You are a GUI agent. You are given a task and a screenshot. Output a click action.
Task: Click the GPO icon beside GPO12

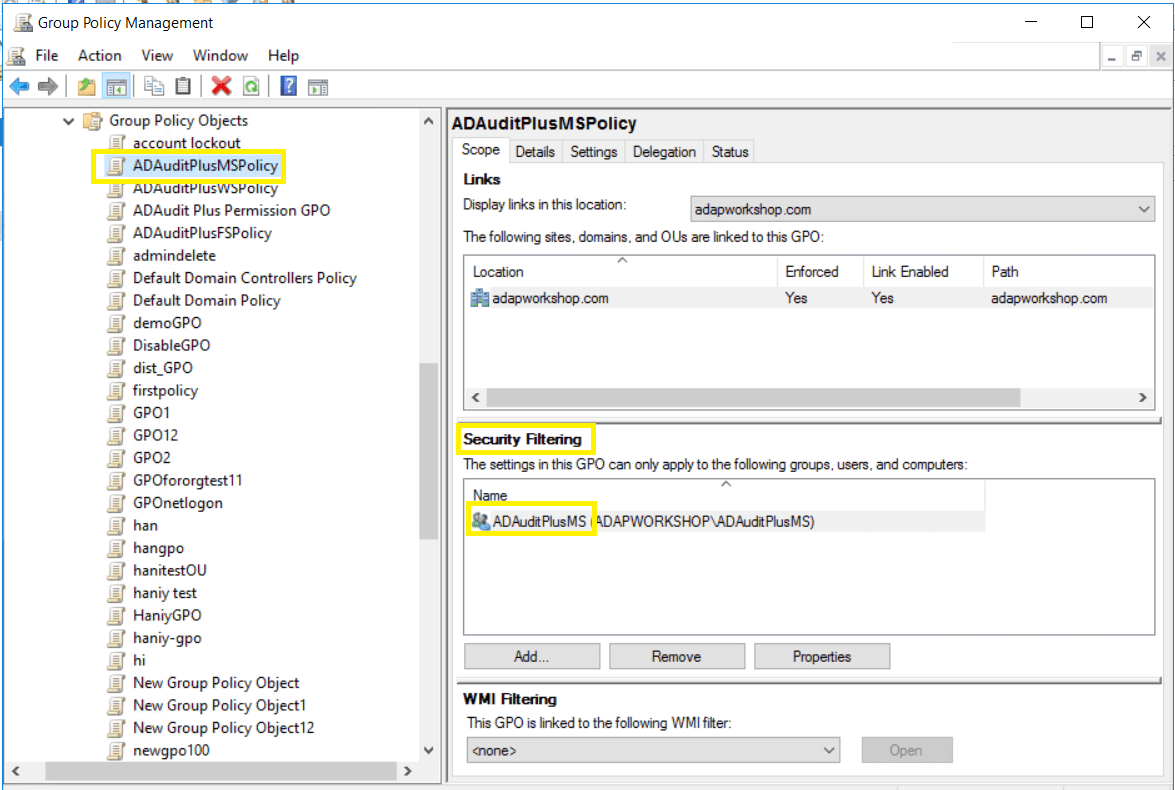tap(116, 435)
